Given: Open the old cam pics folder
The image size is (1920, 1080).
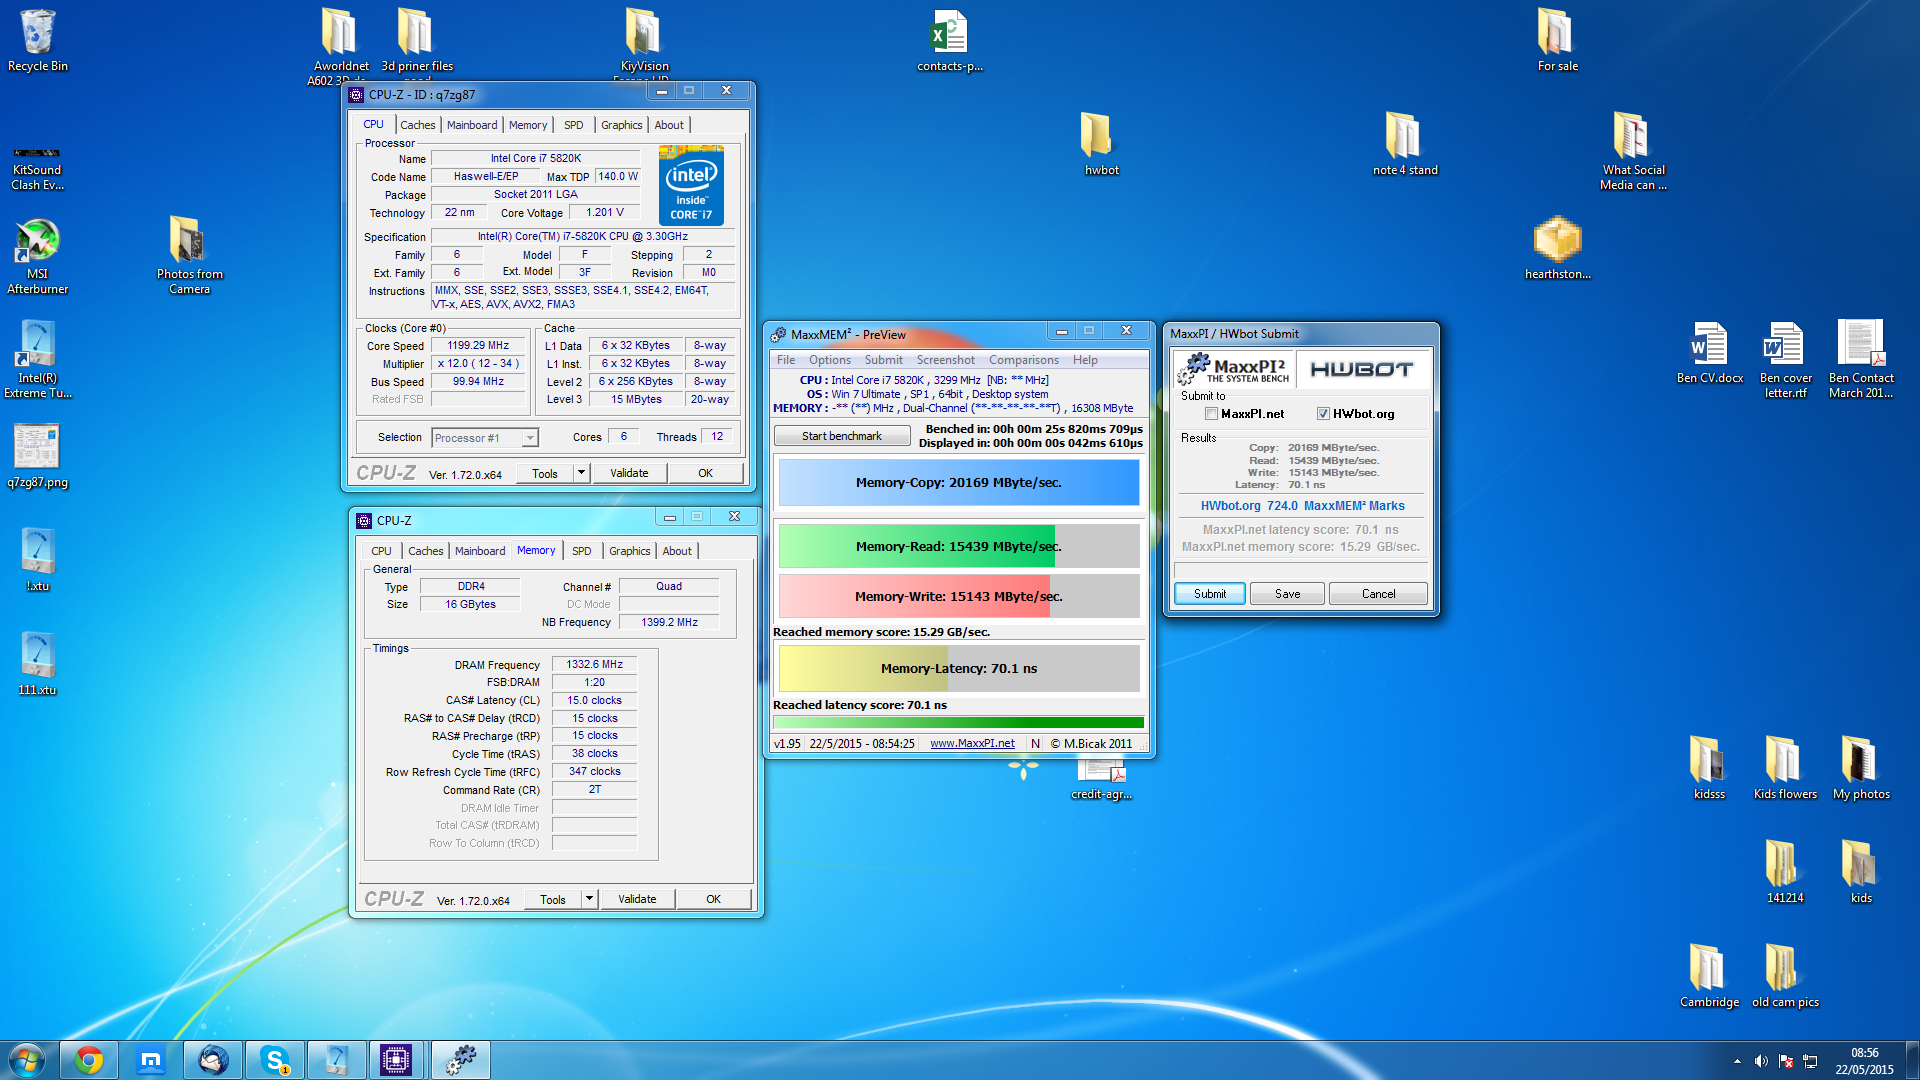Looking at the screenshot, I should pos(1785,976).
